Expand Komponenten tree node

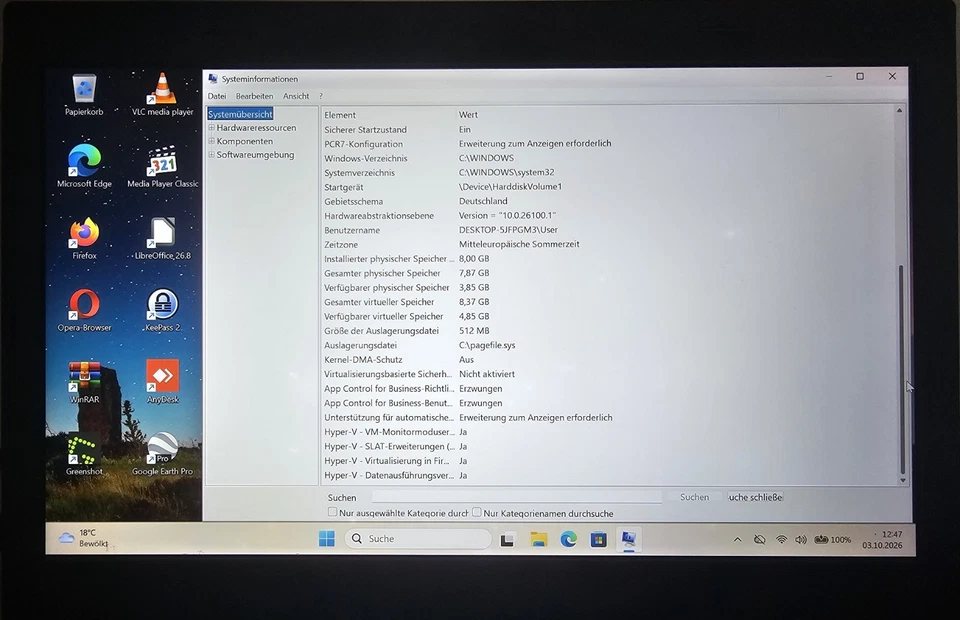211,141
